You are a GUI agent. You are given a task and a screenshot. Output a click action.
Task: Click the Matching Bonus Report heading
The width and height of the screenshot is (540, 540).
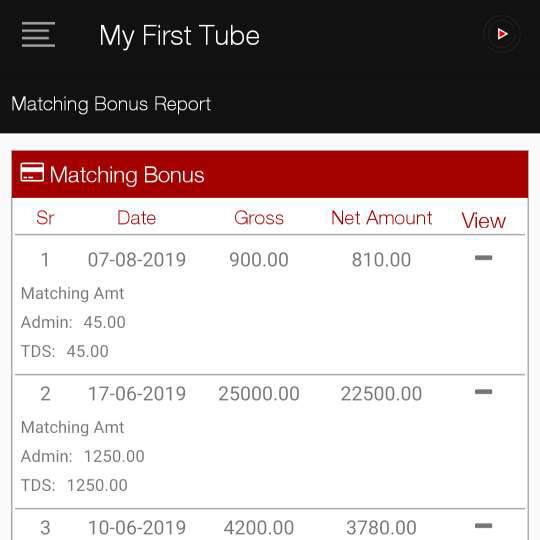click(x=111, y=104)
